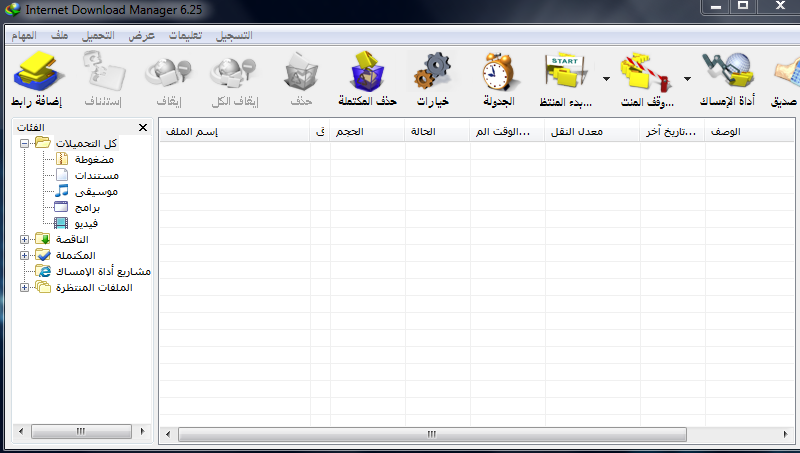The width and height of the screenshot is (800, 453).
Task: Expand the Queues (الملفات المنتظرة) tree node
Action: [24, 287]
